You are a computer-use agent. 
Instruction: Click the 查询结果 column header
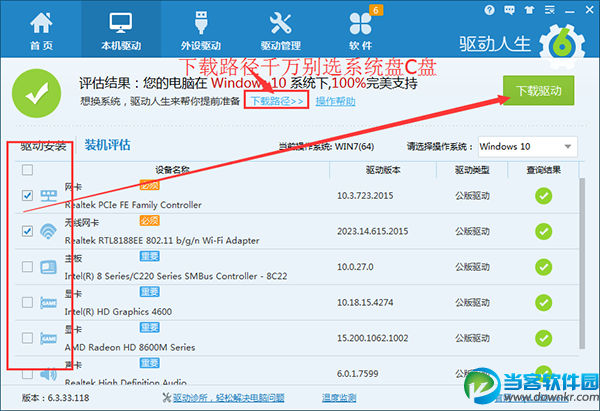point(543,170)
